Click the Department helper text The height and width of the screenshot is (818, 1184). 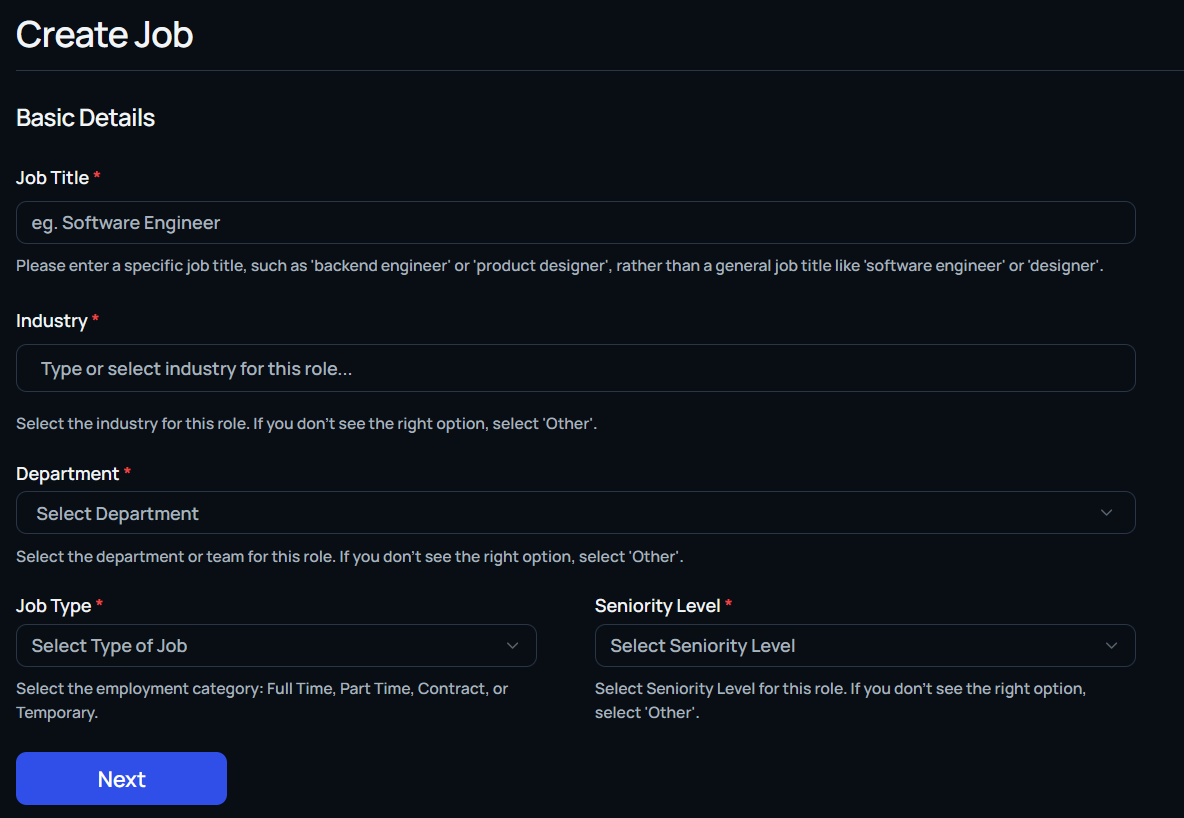tap(349, 556)
